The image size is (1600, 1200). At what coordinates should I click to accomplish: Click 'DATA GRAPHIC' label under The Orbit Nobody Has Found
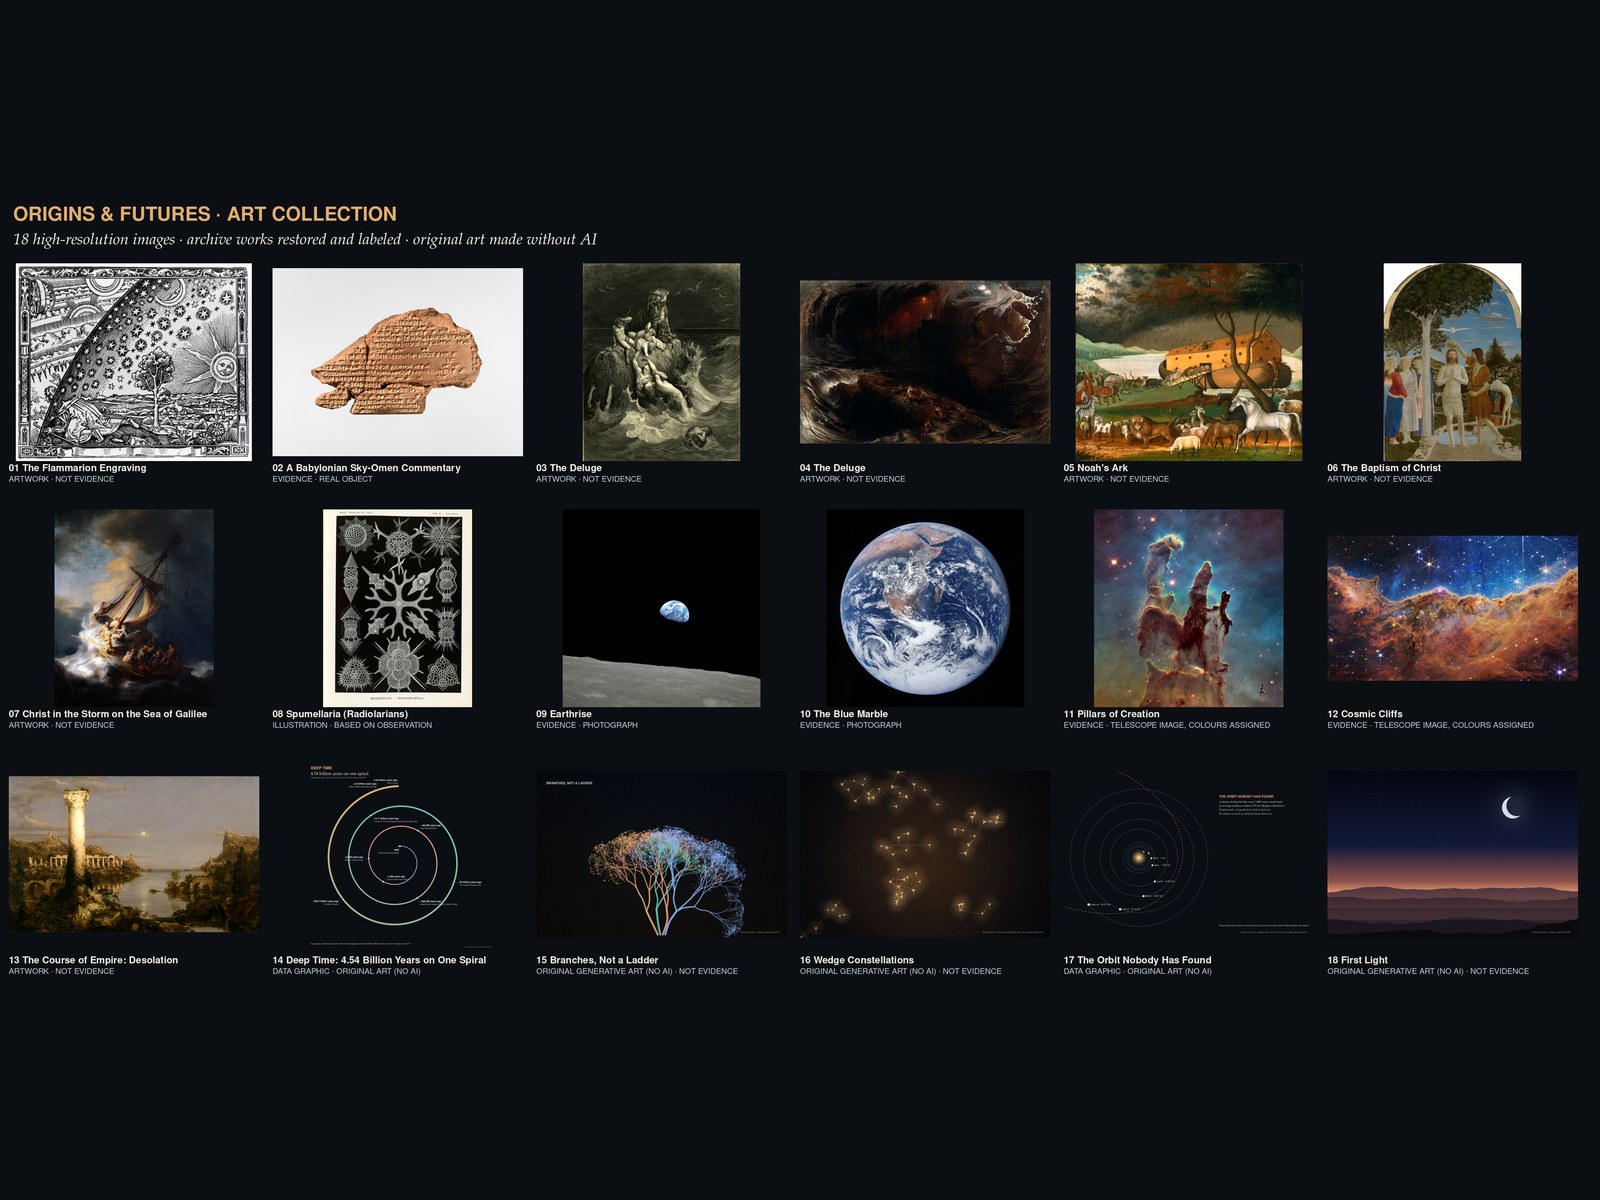[1138, 971]
